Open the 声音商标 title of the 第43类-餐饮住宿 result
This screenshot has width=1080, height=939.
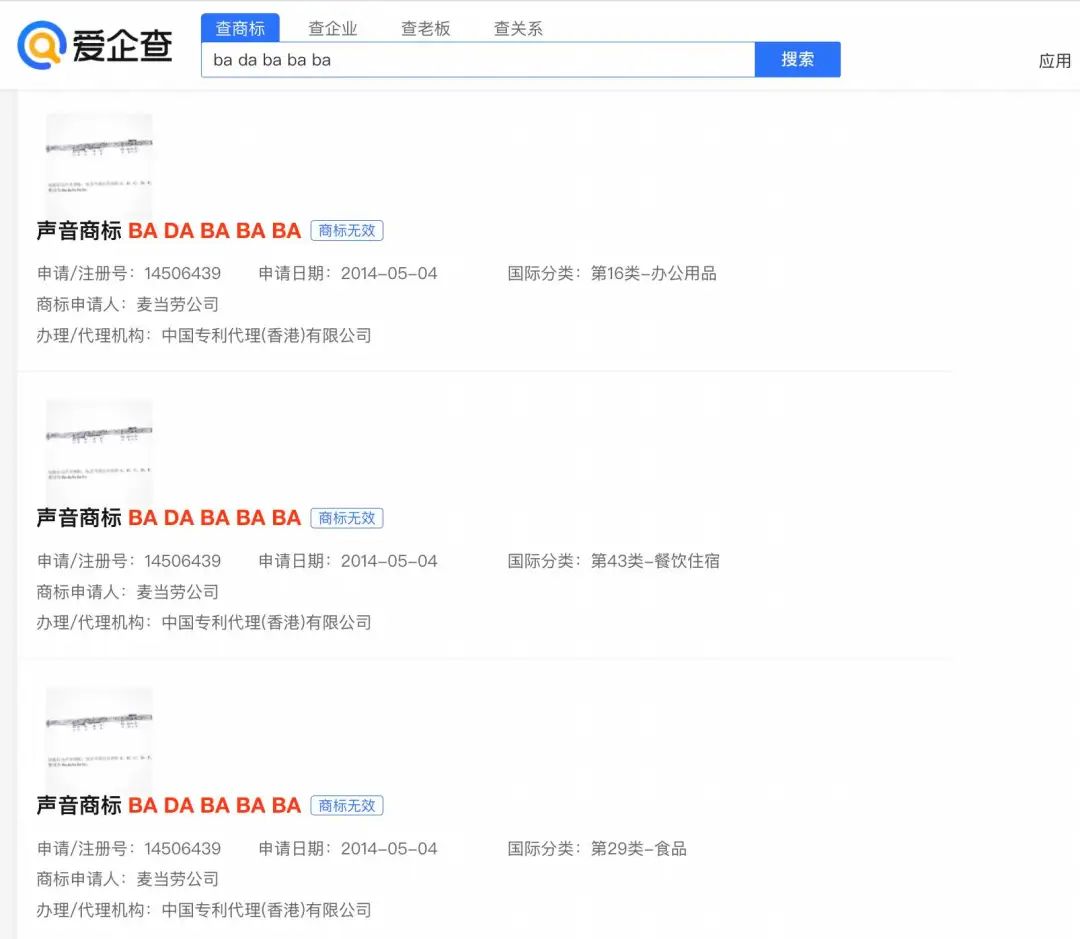169,517
